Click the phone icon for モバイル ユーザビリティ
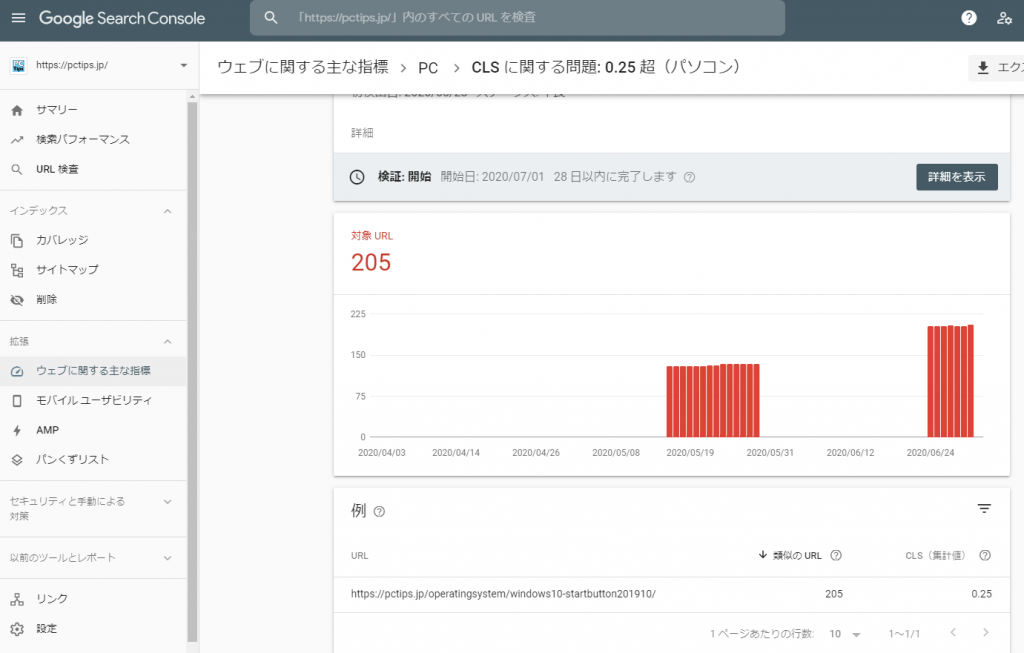The height and width of the screenshot is (653, 1024). pyautogui.click(x=17, y=400)
